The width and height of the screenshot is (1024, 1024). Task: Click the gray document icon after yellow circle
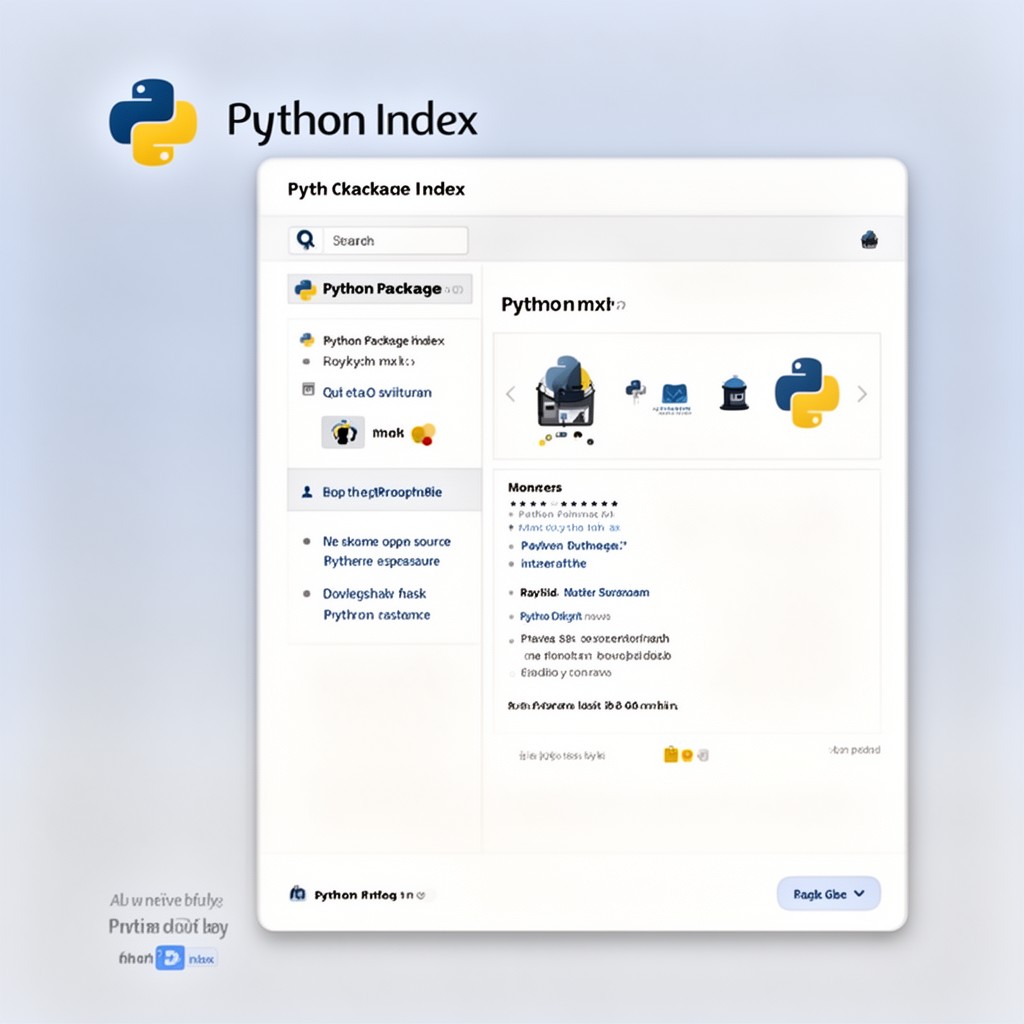point(703,756)
